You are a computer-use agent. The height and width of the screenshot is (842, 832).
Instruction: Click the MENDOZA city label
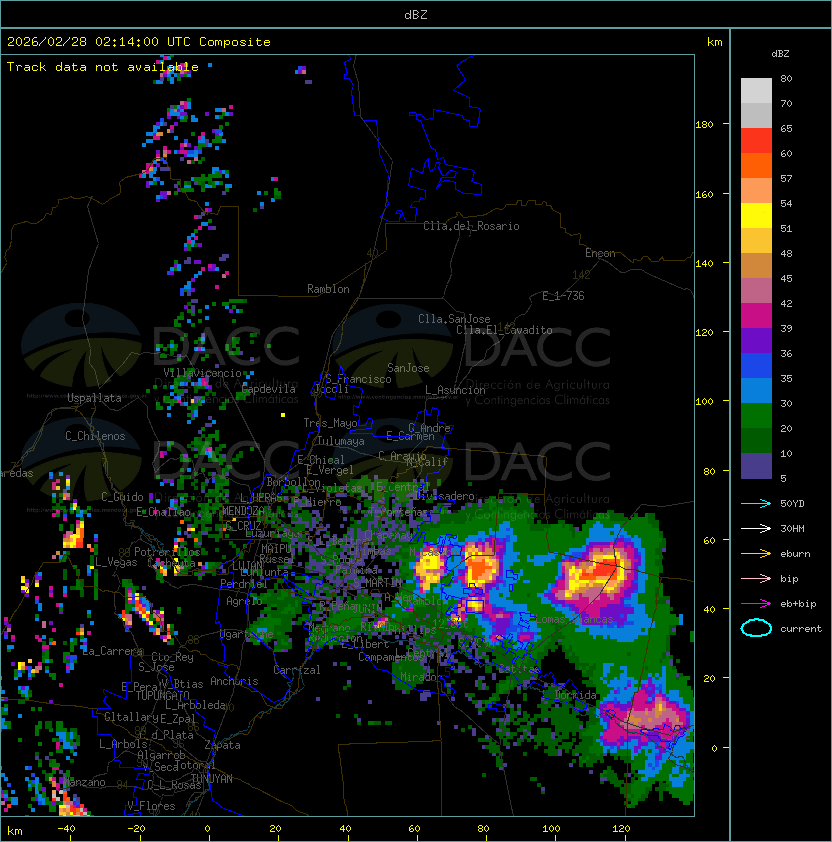click(243, 510)
